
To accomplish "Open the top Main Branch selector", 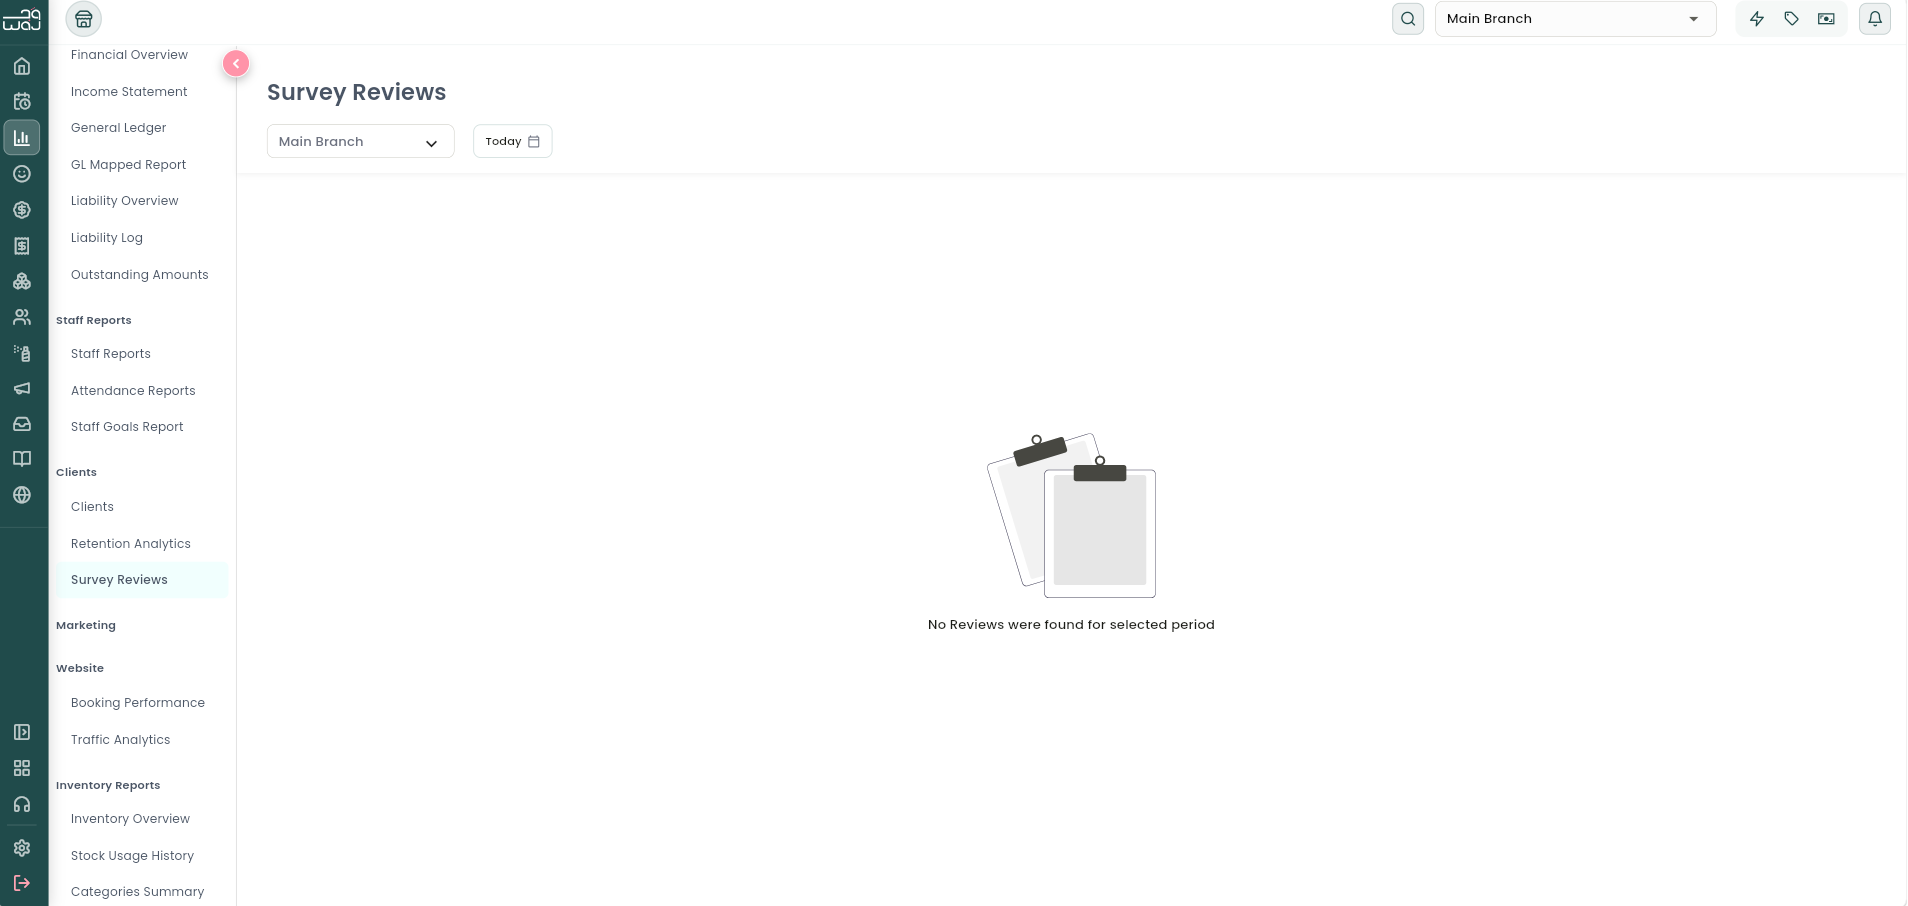I will click(1575, 19).
